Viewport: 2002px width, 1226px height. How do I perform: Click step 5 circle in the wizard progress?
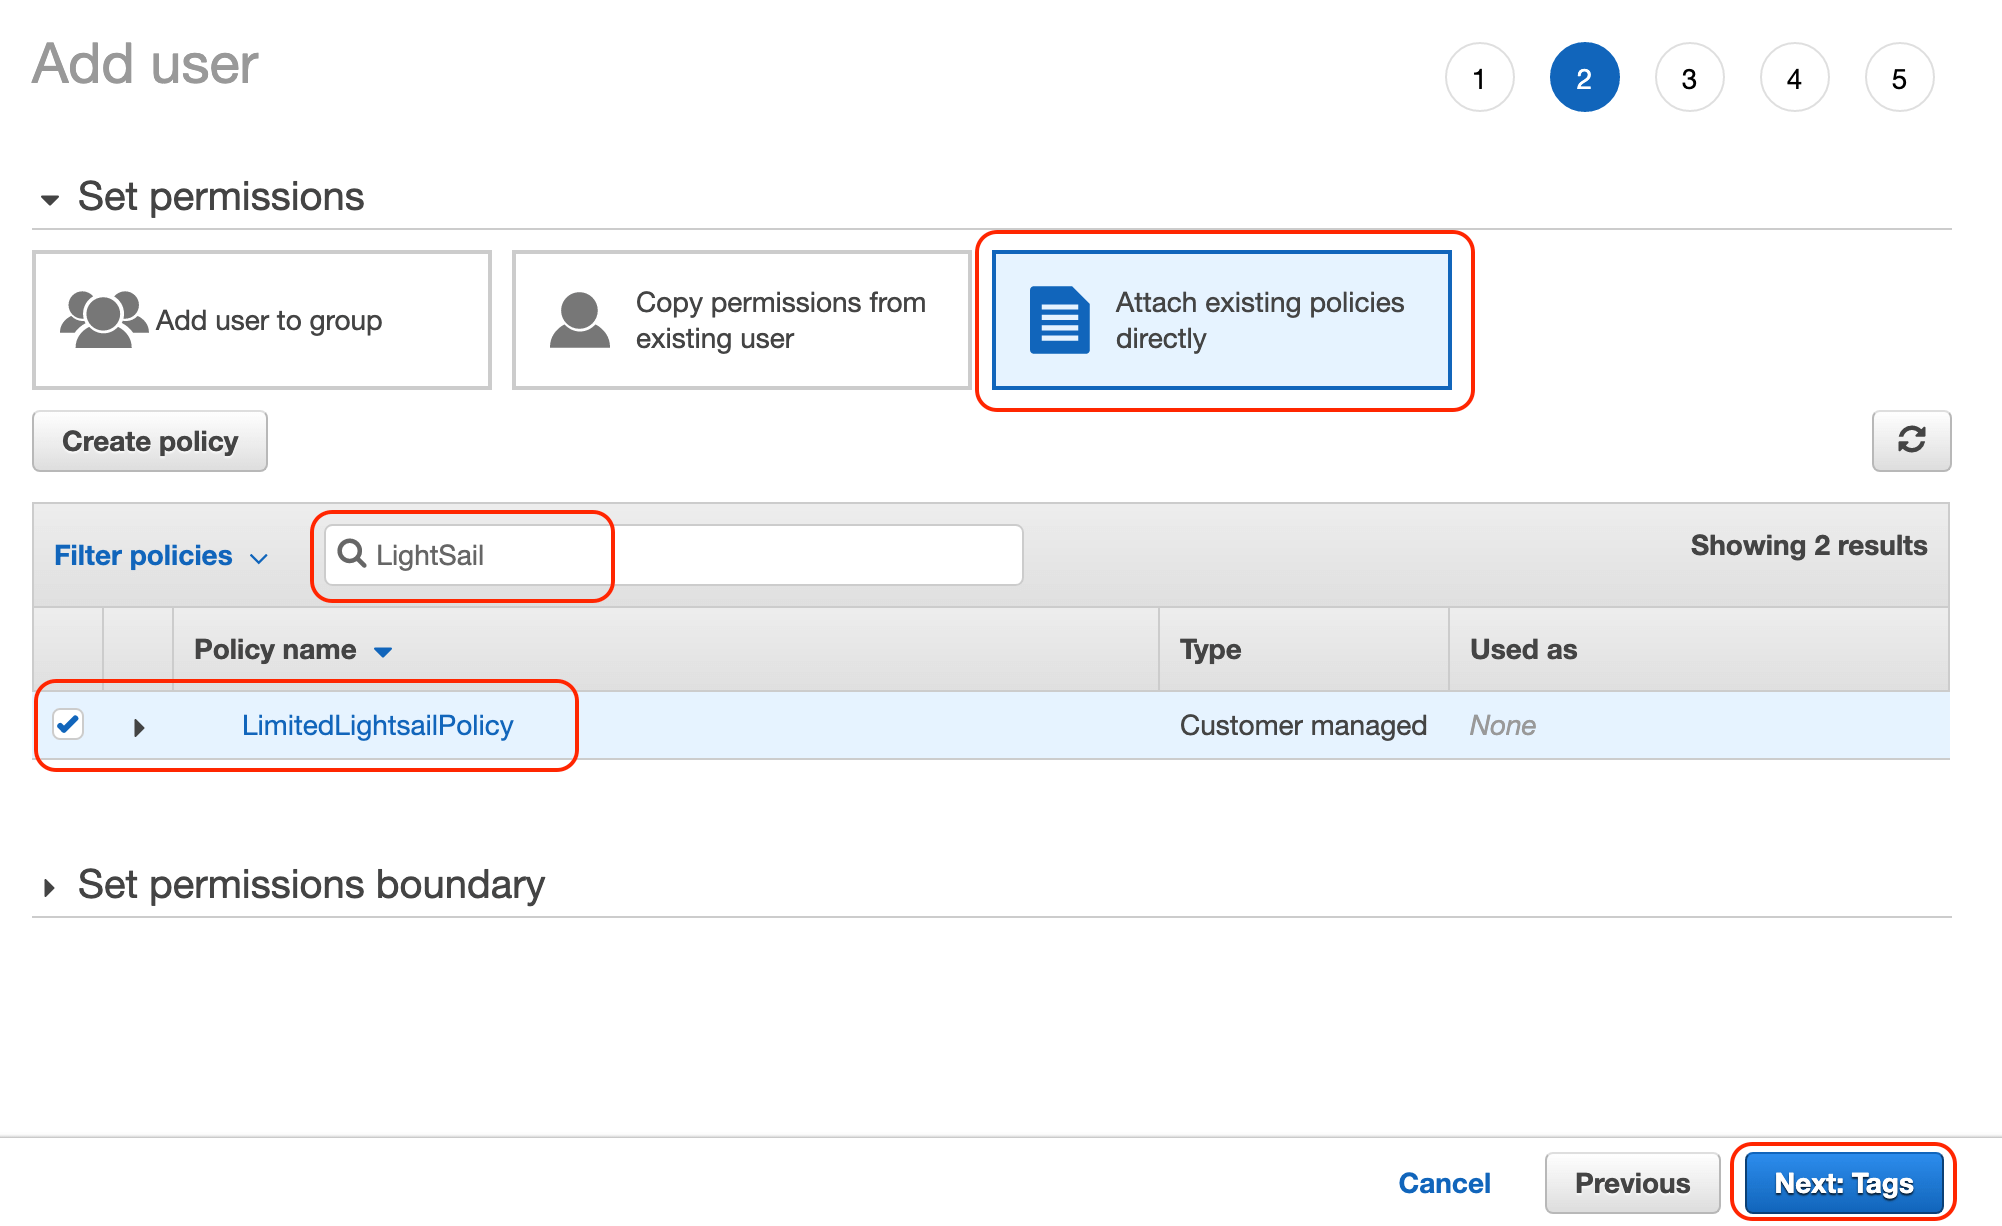tap(1898, 77)
